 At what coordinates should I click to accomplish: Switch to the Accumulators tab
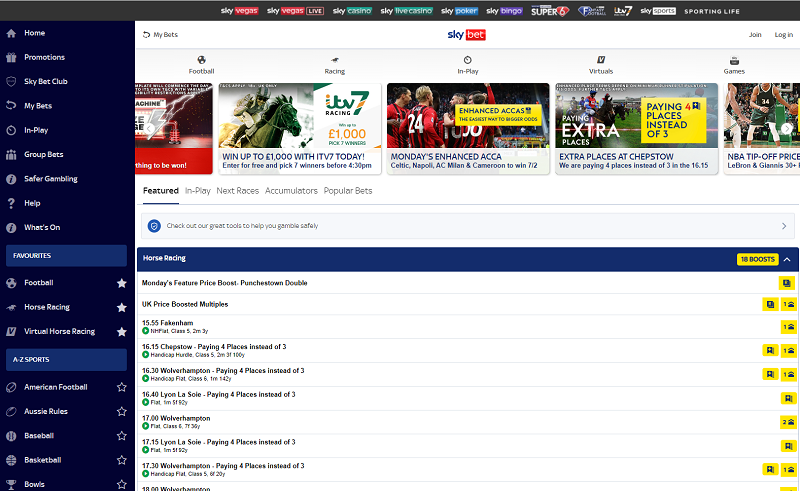click(x=291, y=191)
